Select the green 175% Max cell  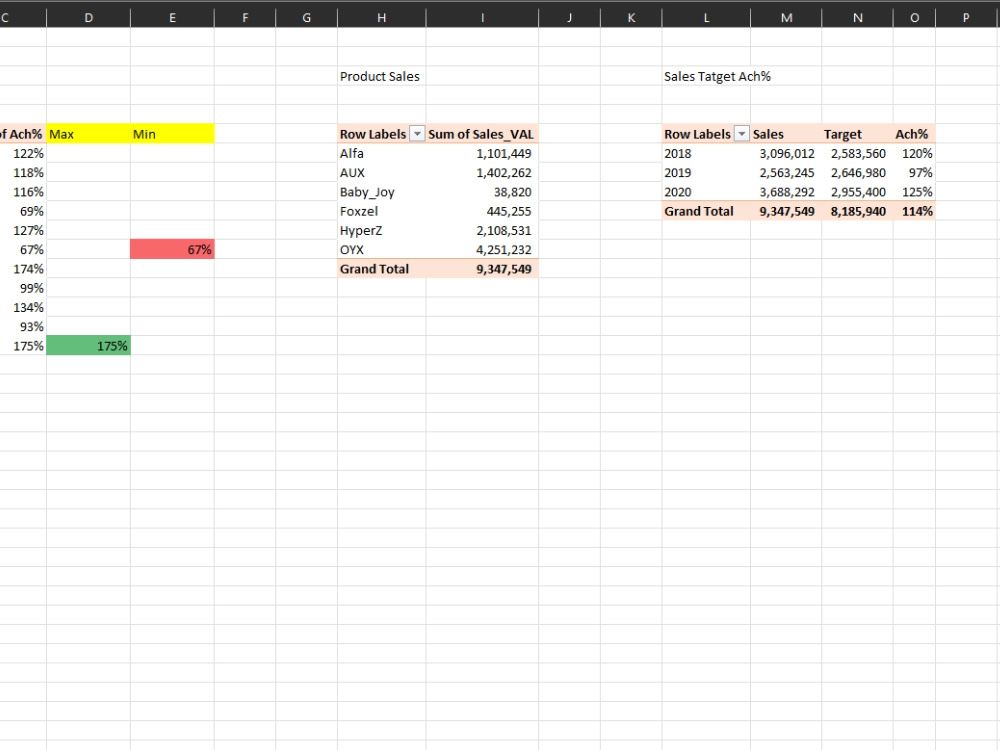89,346
